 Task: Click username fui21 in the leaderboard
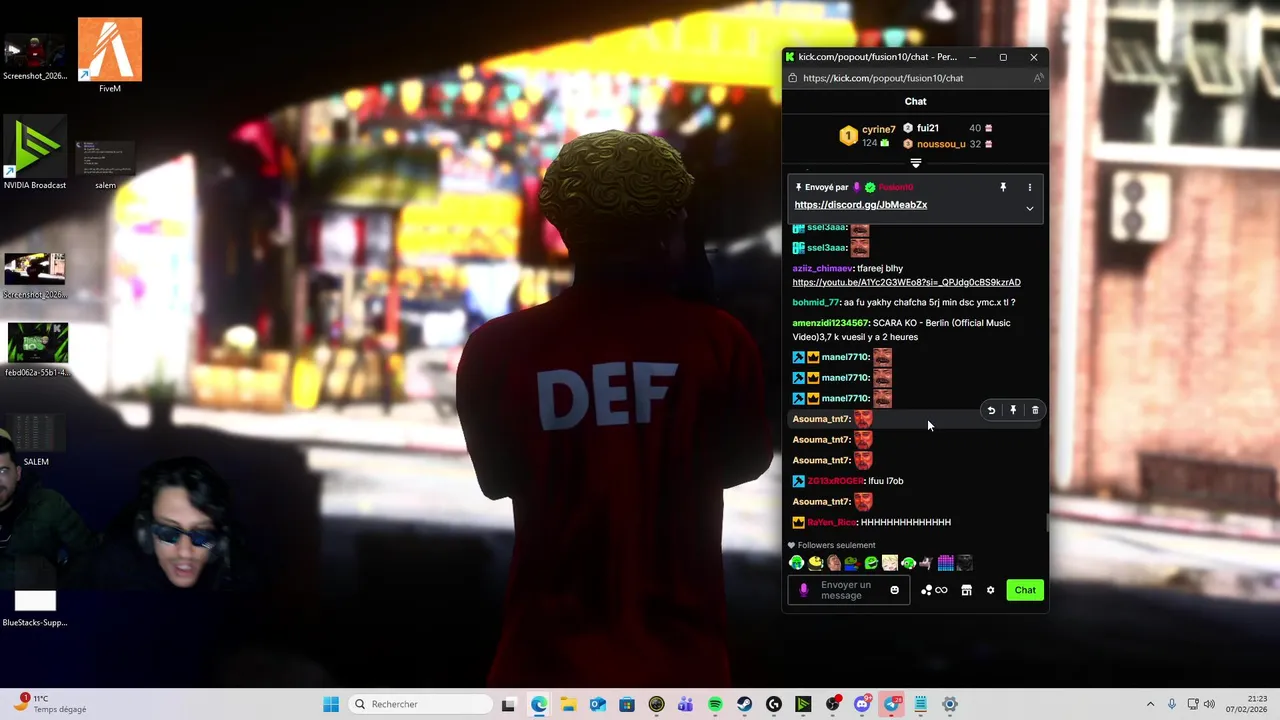(x=927, y=128)
